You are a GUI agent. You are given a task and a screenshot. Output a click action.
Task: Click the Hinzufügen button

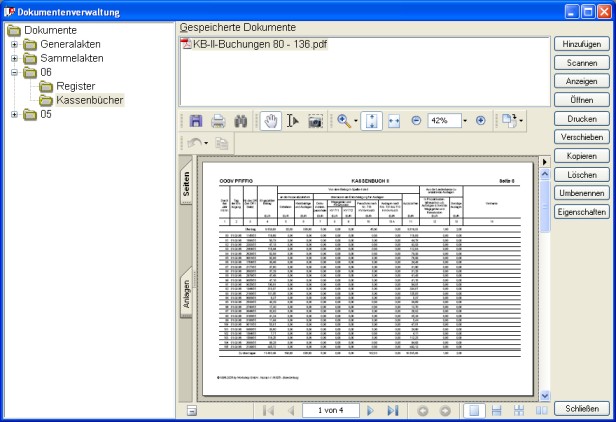[582, 44]
